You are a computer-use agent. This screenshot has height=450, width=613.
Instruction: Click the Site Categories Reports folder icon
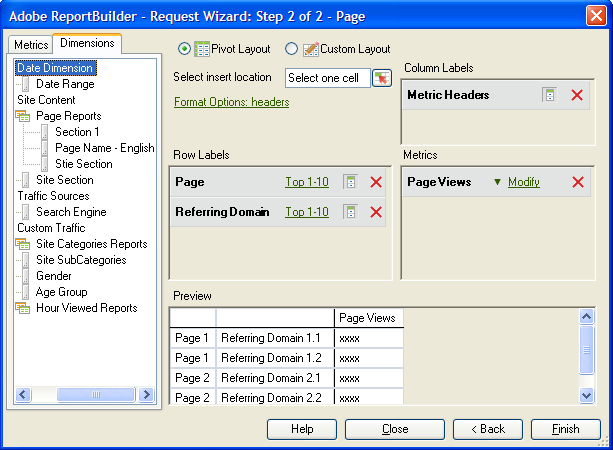pyautogui.click(x=23, y=244)
